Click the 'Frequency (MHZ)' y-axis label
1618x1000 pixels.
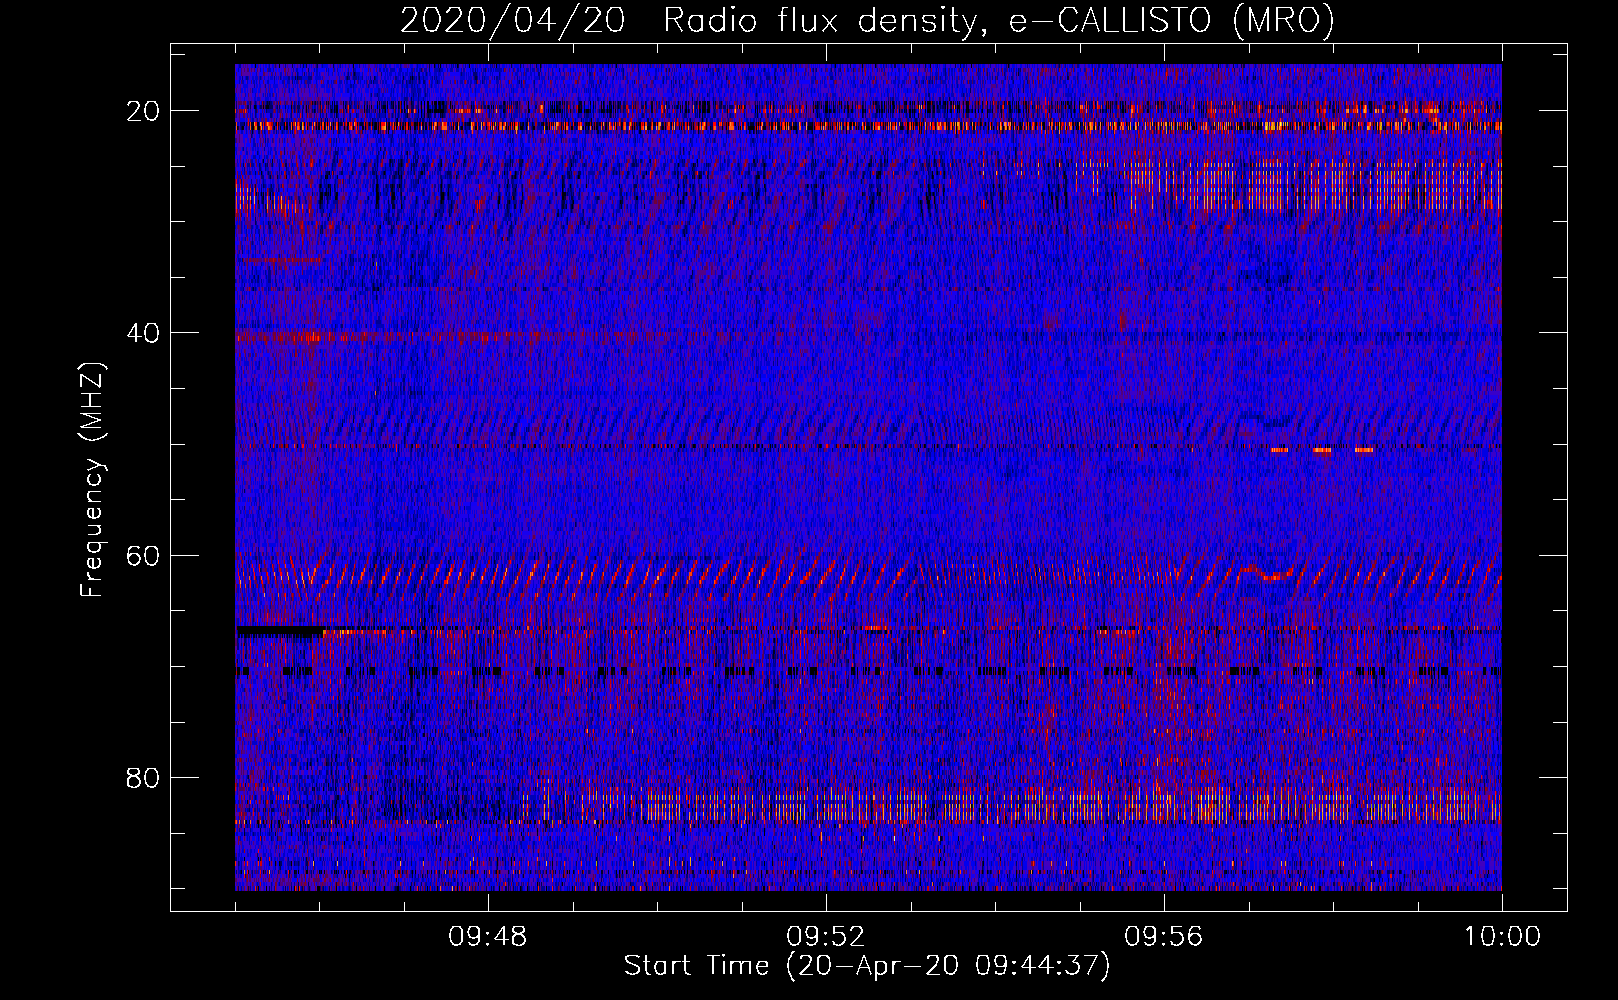click(x=92, y=479)
